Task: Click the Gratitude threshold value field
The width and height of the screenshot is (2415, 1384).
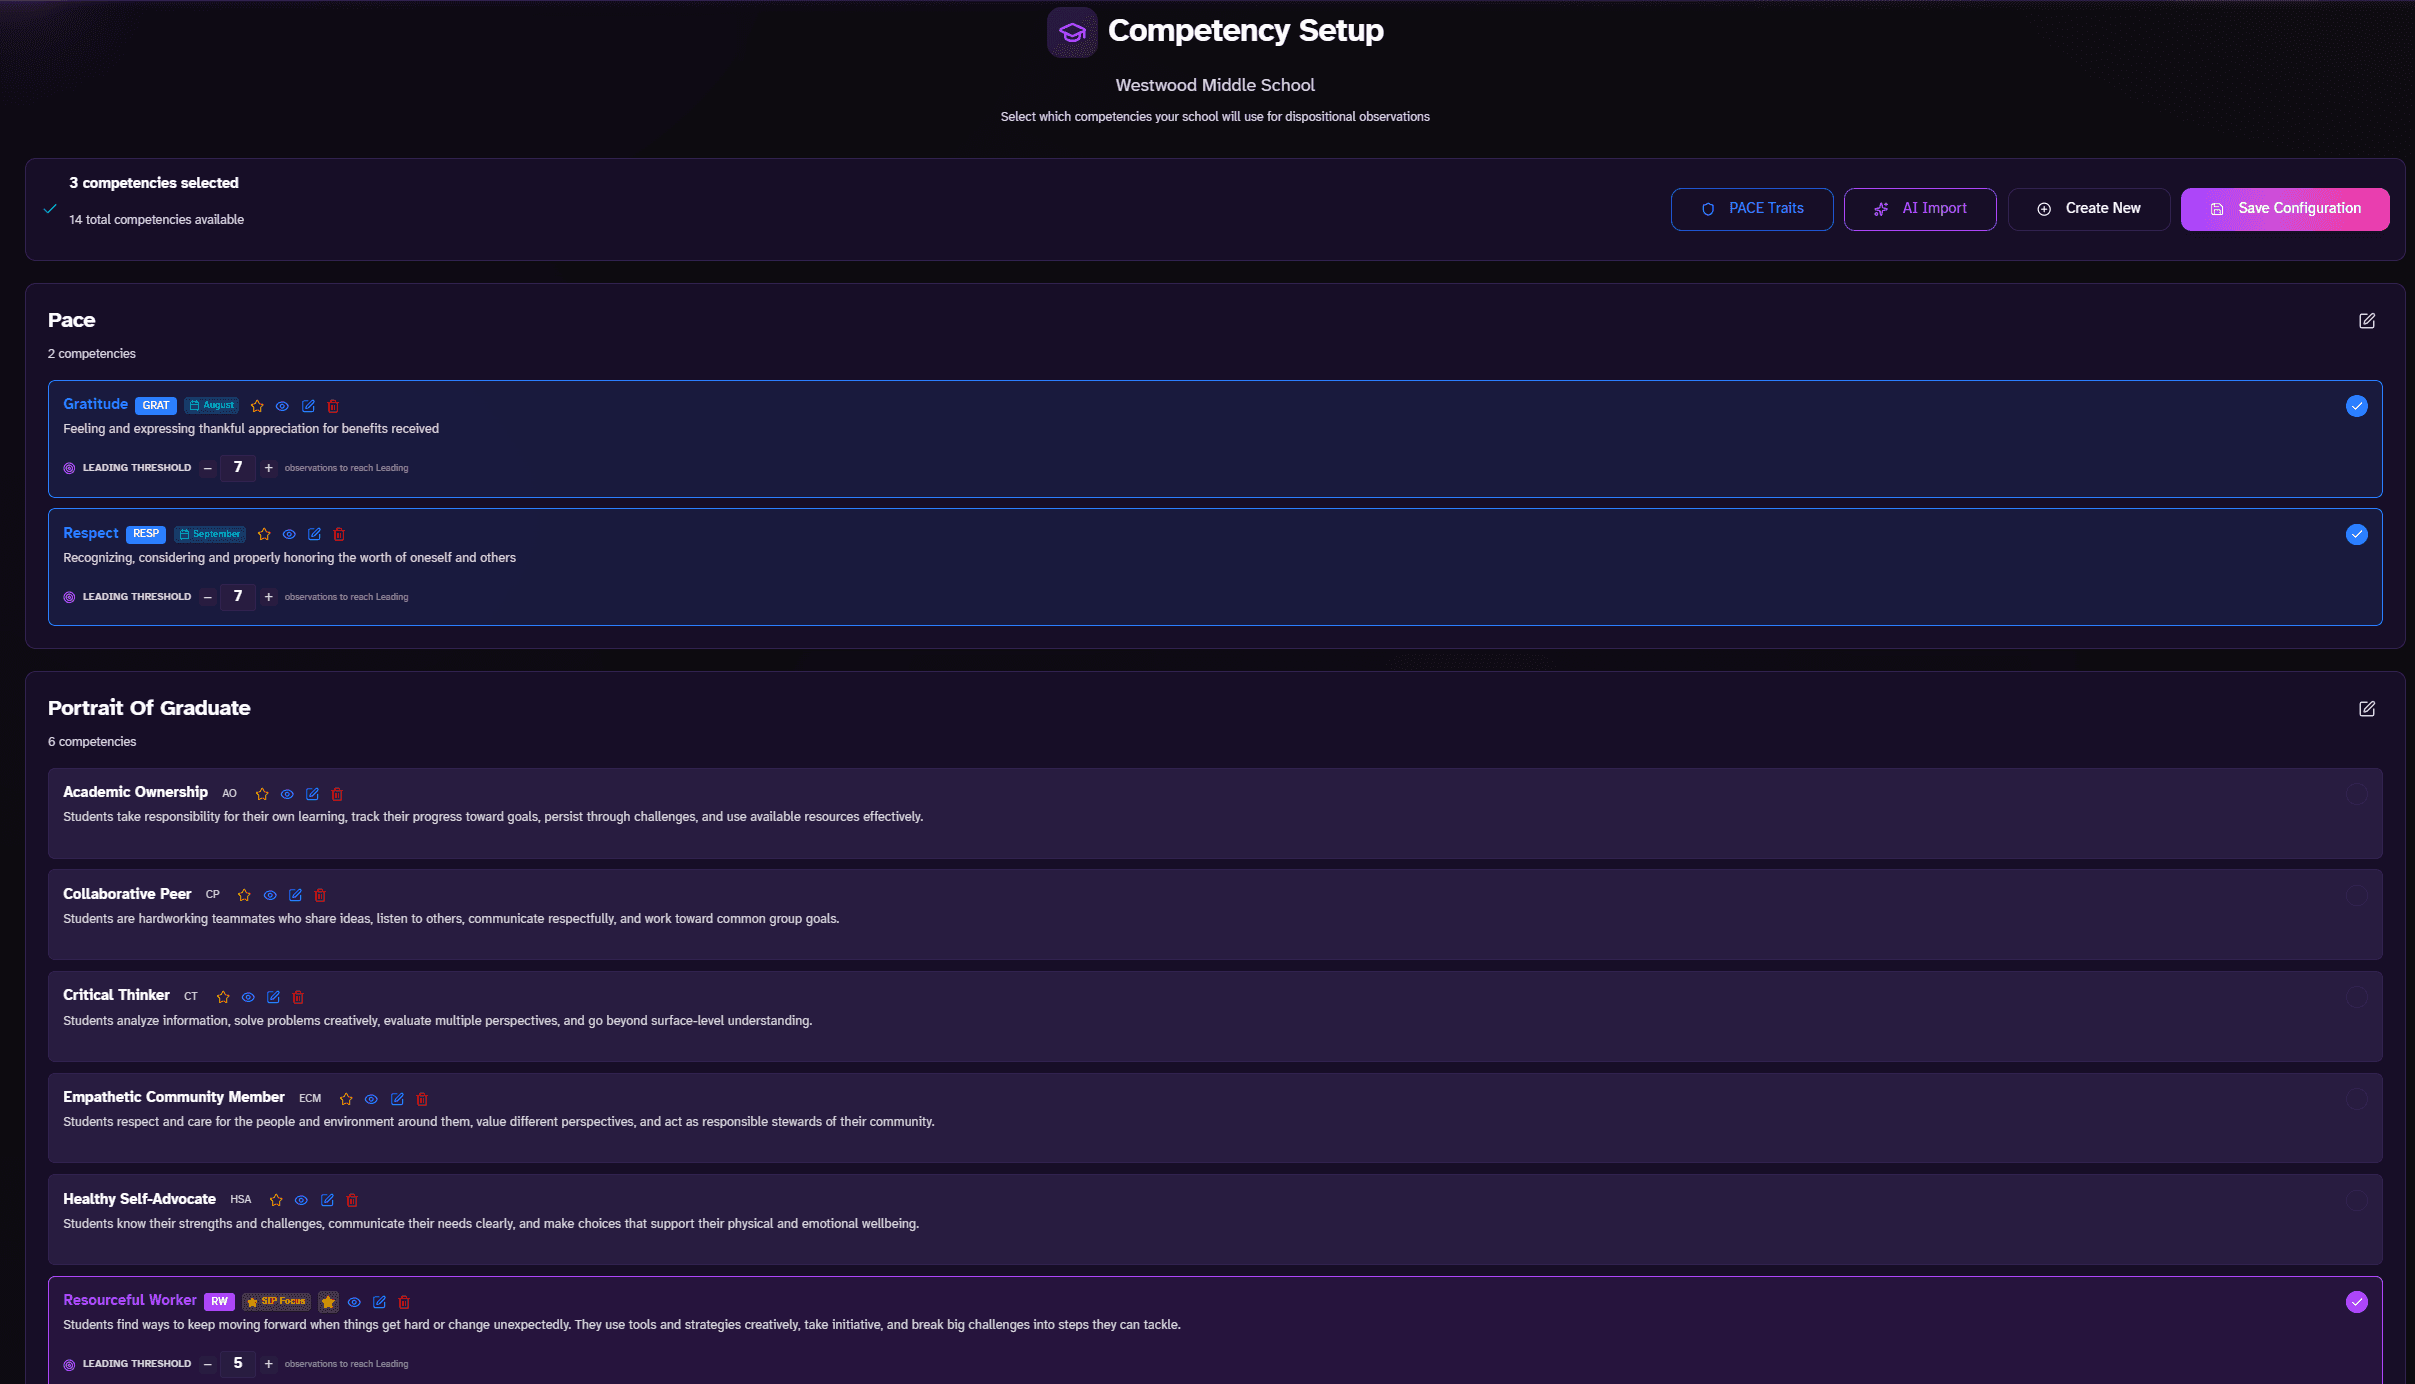Action: 238,468
